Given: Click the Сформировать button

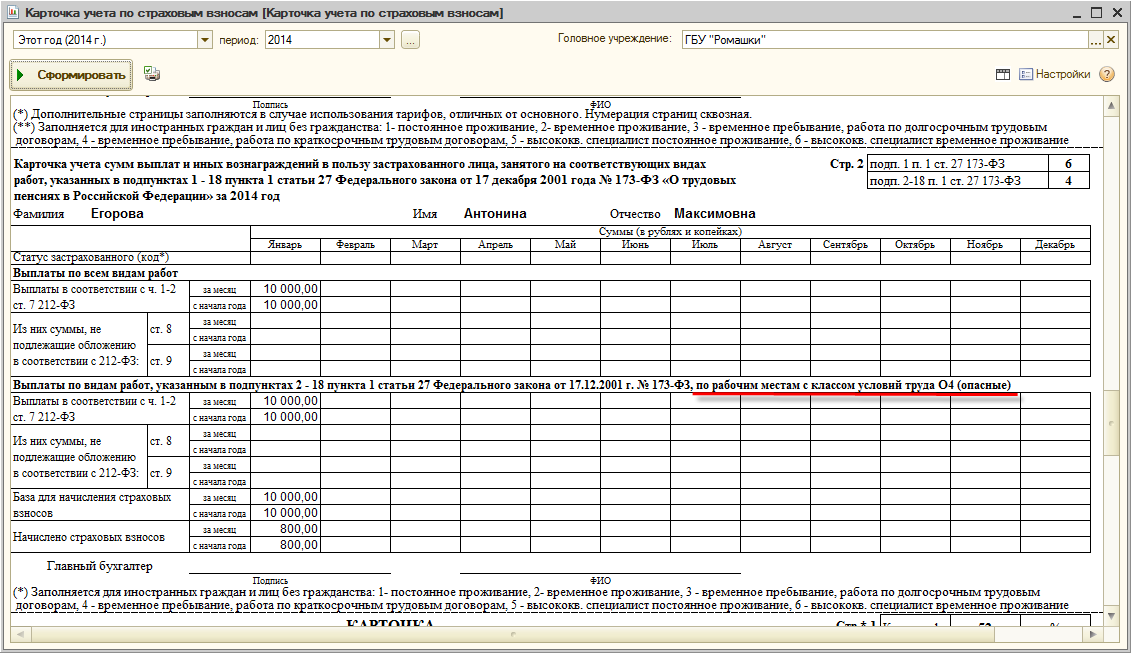Looking at the screenshot, I should point(71,75).
